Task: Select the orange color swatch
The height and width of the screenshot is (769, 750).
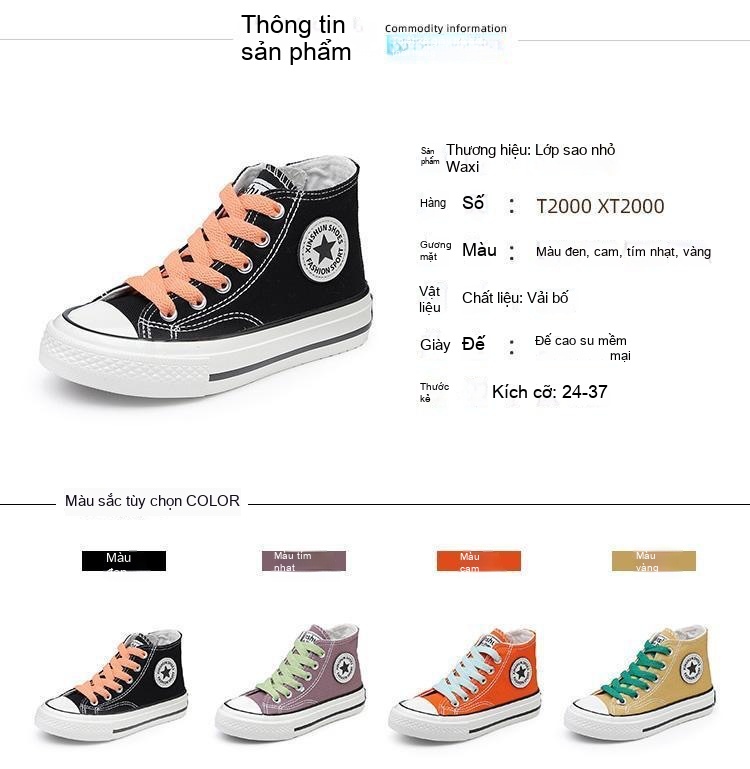Action: pyautogui.click(x=479, y=561)
